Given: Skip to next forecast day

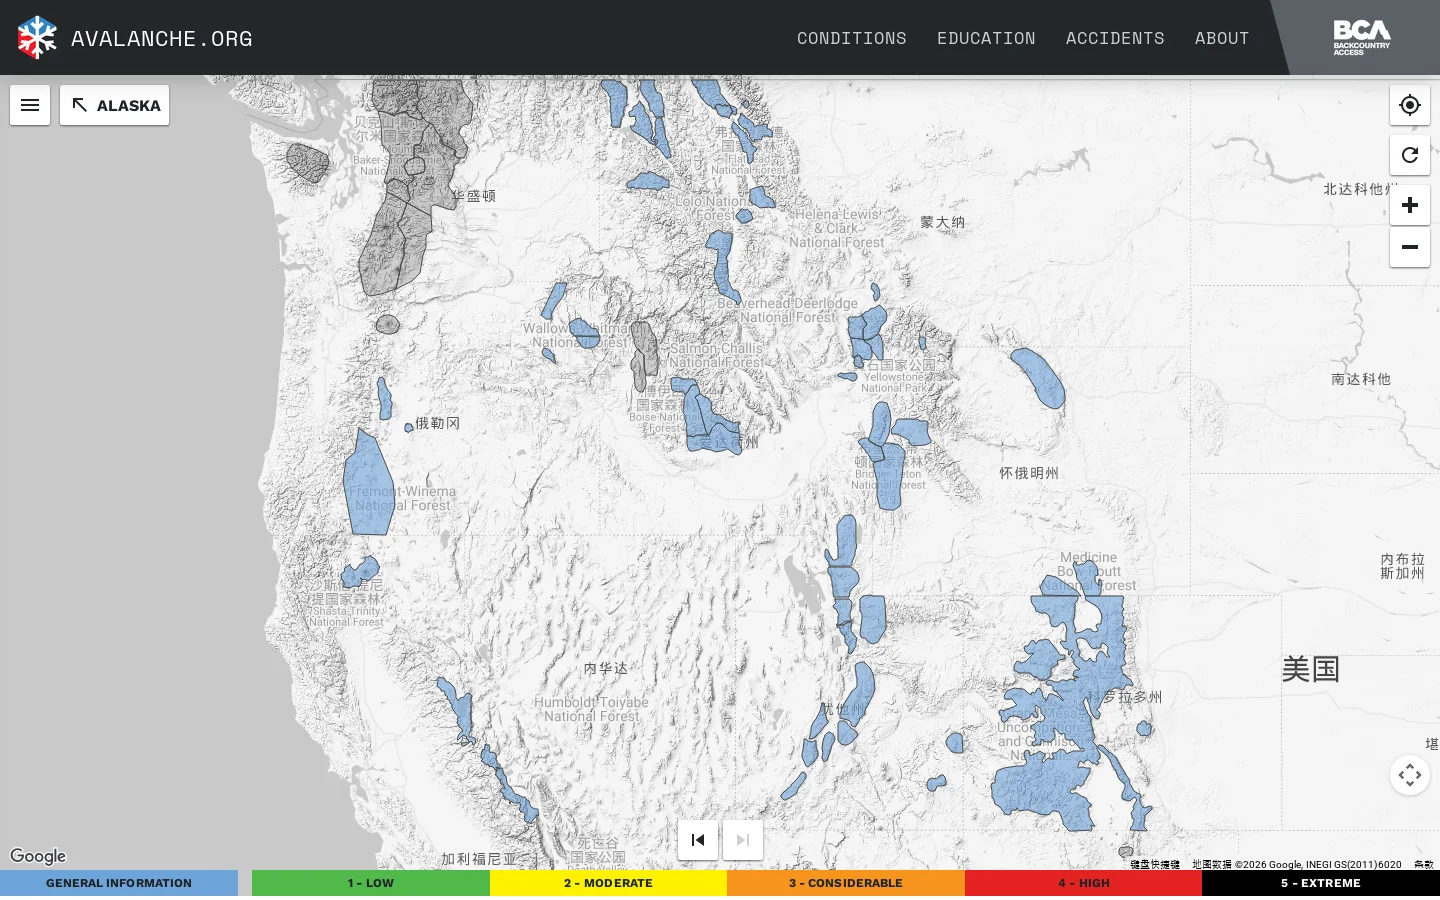Looking at the screenshot, I should tap(743, 840).
